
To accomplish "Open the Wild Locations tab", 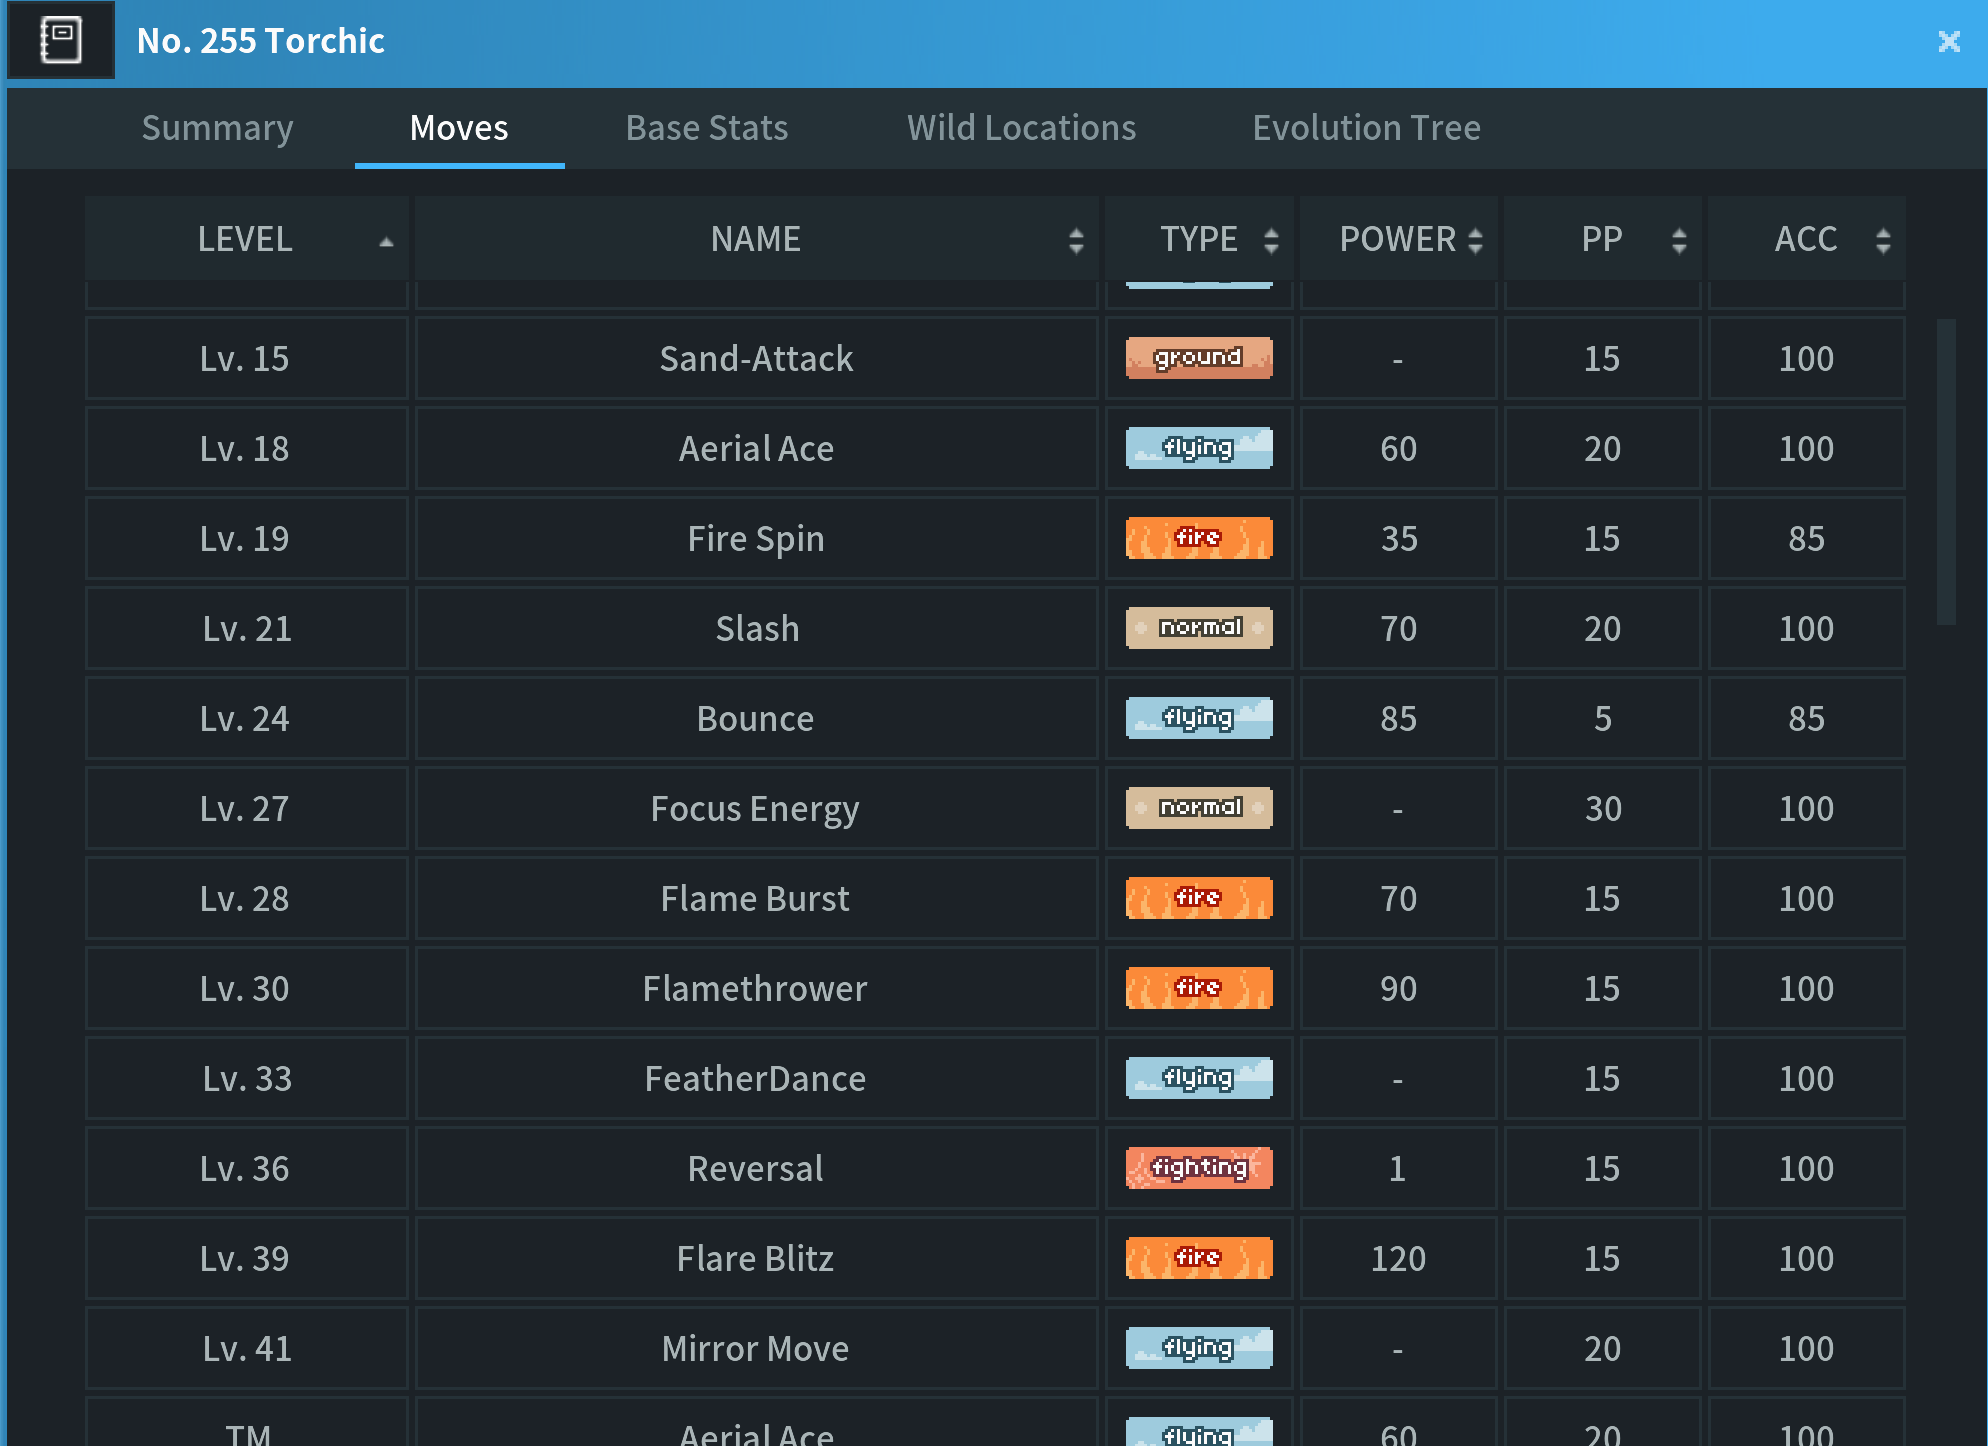I will coord(1019,127).
